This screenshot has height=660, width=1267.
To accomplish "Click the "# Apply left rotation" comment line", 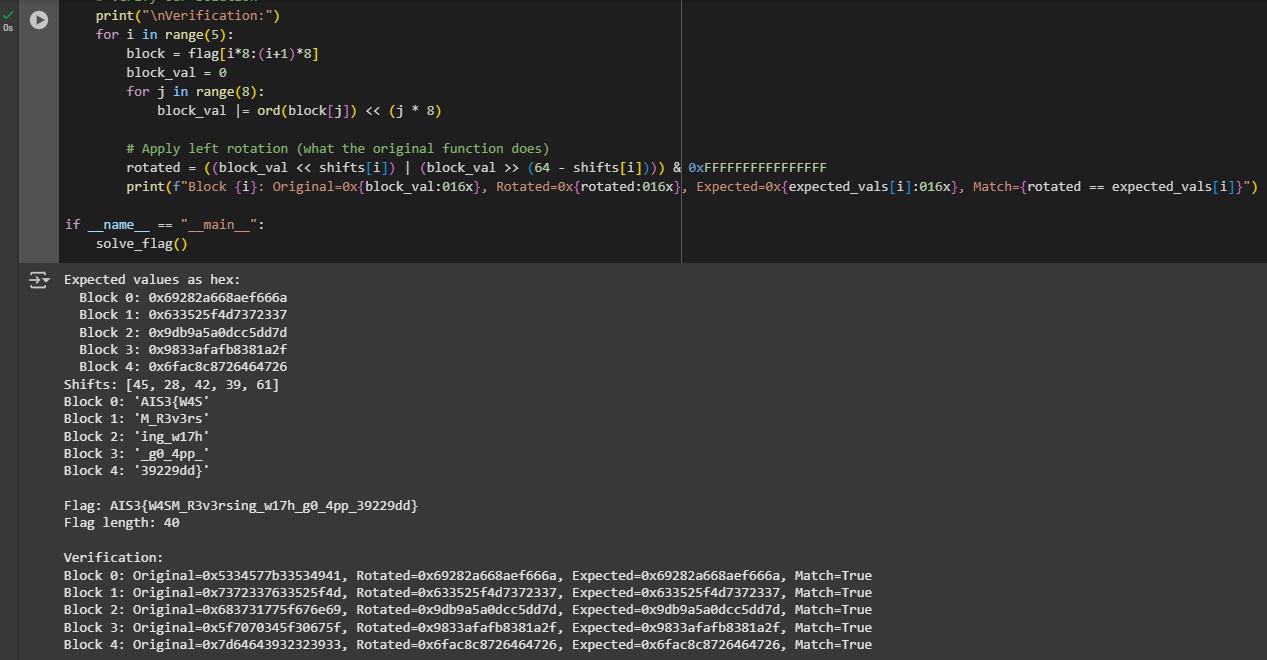I will click(x=338, y=148).
